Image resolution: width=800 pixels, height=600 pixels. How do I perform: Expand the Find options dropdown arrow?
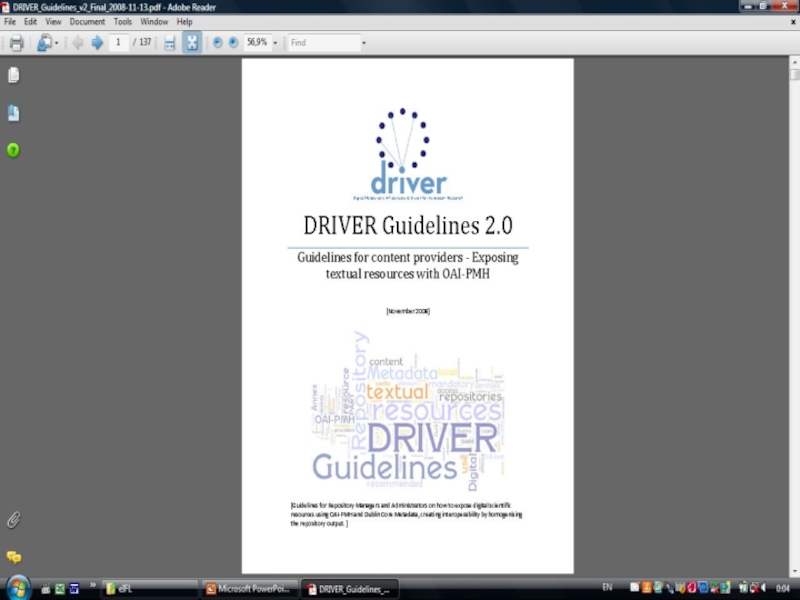(364, 43)
